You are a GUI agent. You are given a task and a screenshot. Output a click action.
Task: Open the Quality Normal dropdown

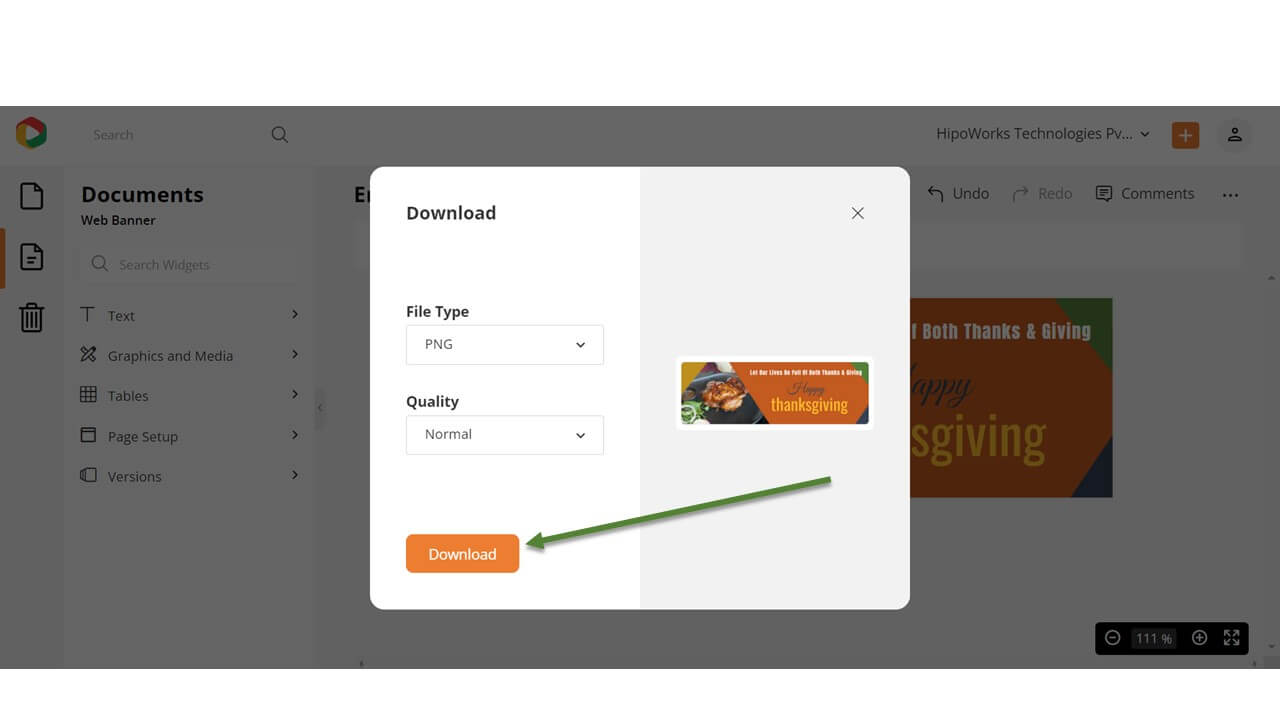504,434
